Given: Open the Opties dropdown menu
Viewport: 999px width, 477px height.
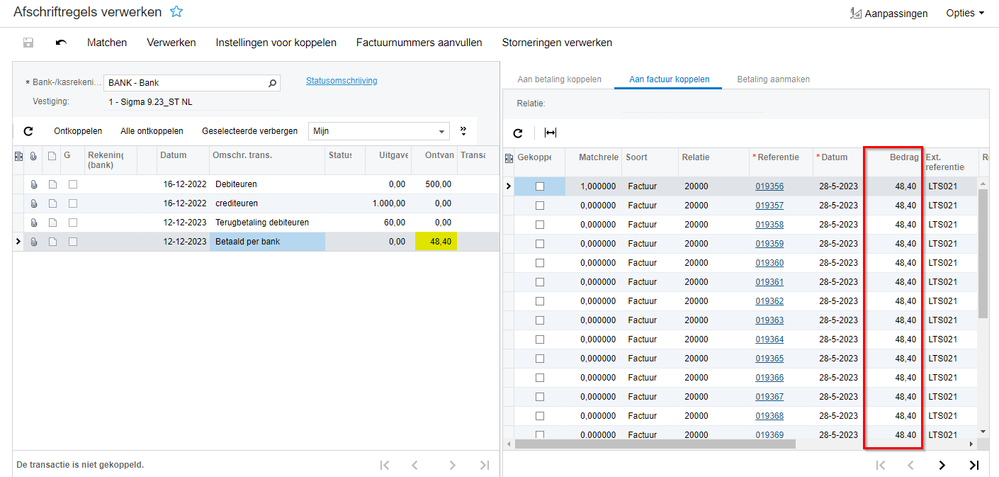Looking at the screenshot, I should click(965, 13).
